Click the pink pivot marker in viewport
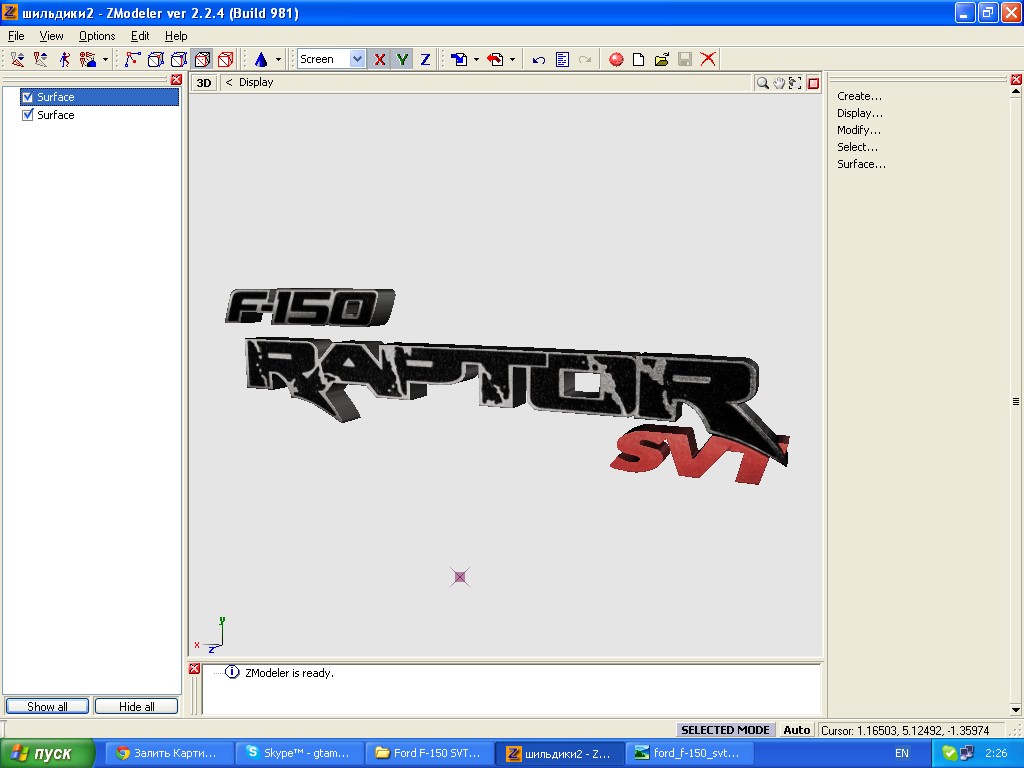 (x=460, y=577)
